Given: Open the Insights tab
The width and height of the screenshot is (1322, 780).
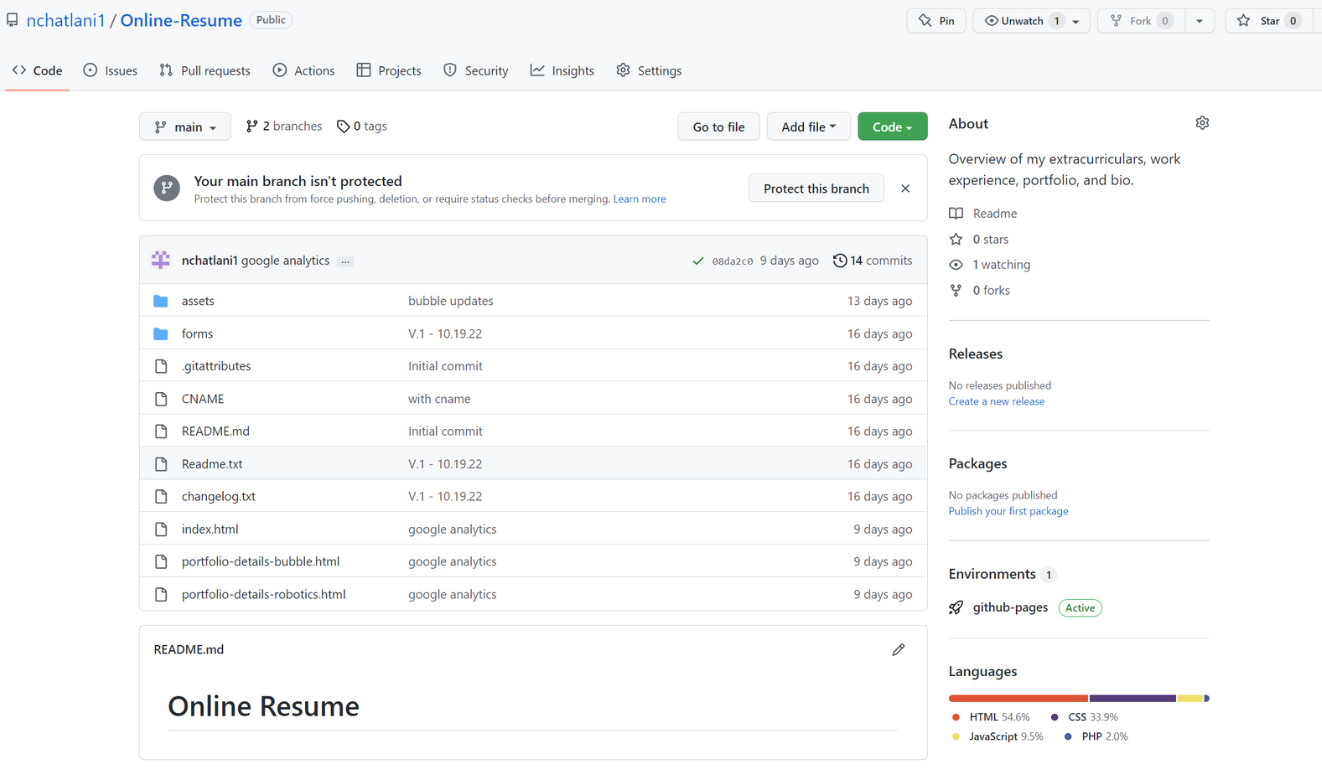Looking at the screenshot, I should point(562,71).
